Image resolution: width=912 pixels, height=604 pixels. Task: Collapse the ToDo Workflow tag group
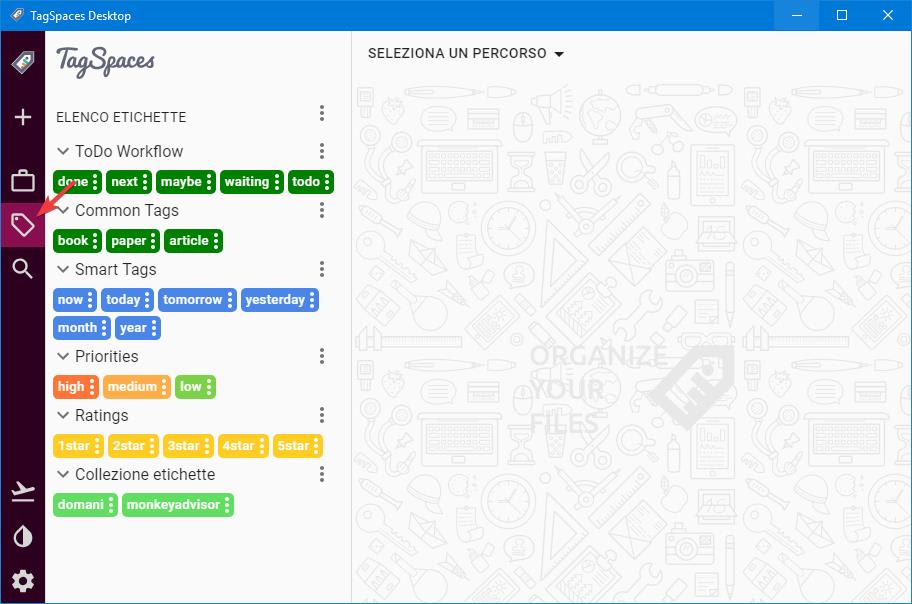63,151
